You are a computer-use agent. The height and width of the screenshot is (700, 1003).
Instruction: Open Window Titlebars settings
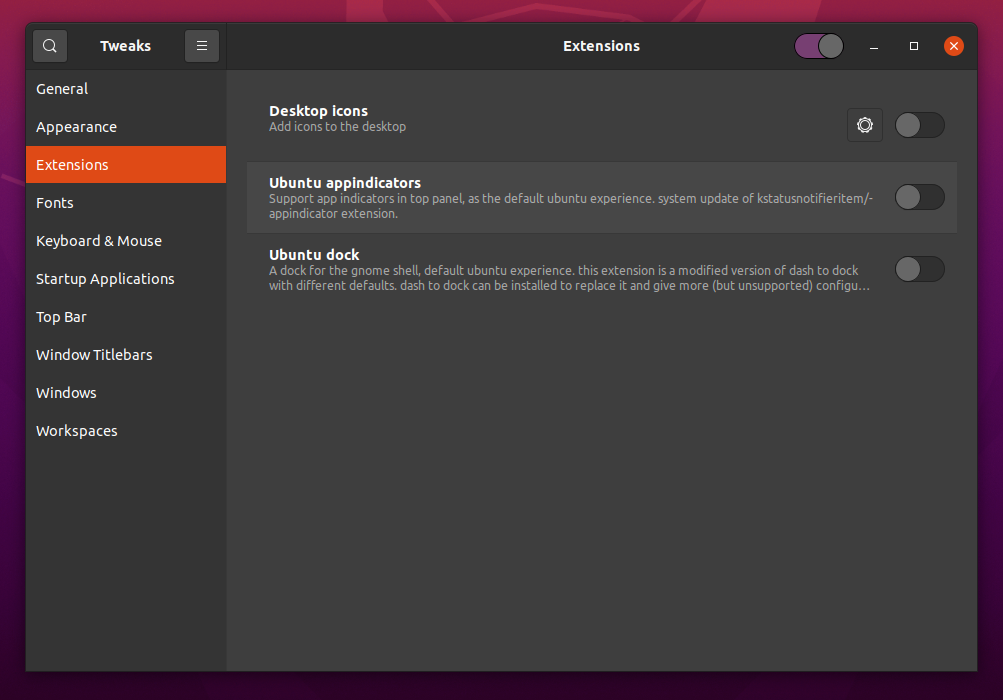coord(126,354)
